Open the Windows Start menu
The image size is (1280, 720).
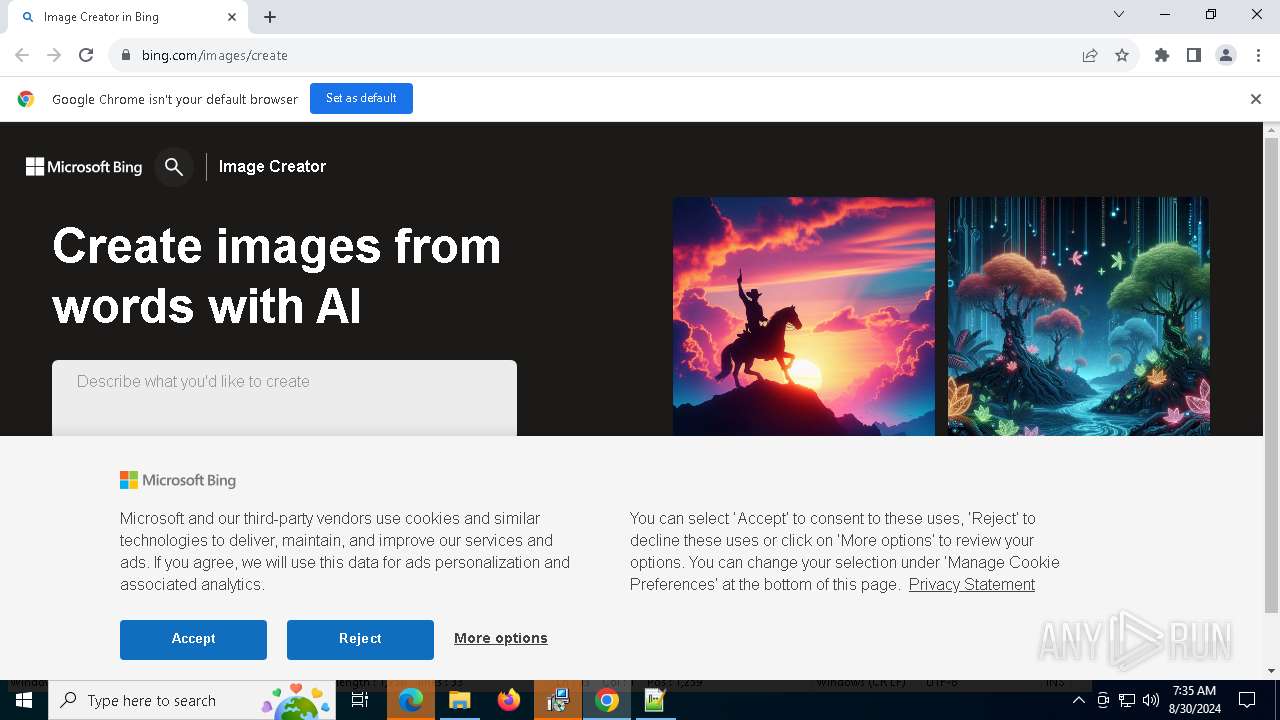pos(24,700)
